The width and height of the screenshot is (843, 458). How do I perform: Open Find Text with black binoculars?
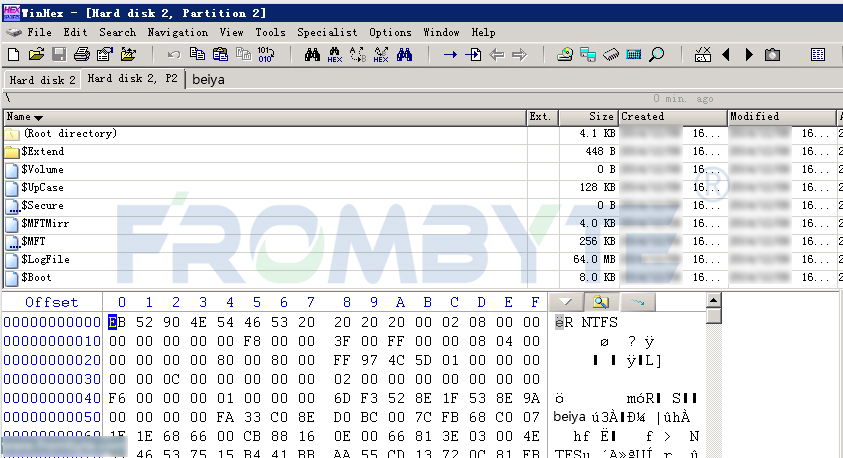click(312, 54)
